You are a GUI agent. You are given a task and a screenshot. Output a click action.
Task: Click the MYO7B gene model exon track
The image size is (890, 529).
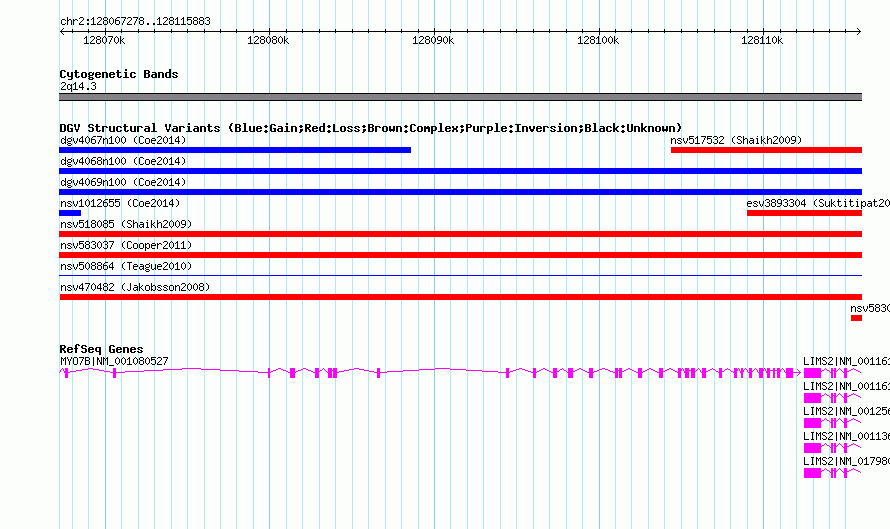click(x=430, y=372)
